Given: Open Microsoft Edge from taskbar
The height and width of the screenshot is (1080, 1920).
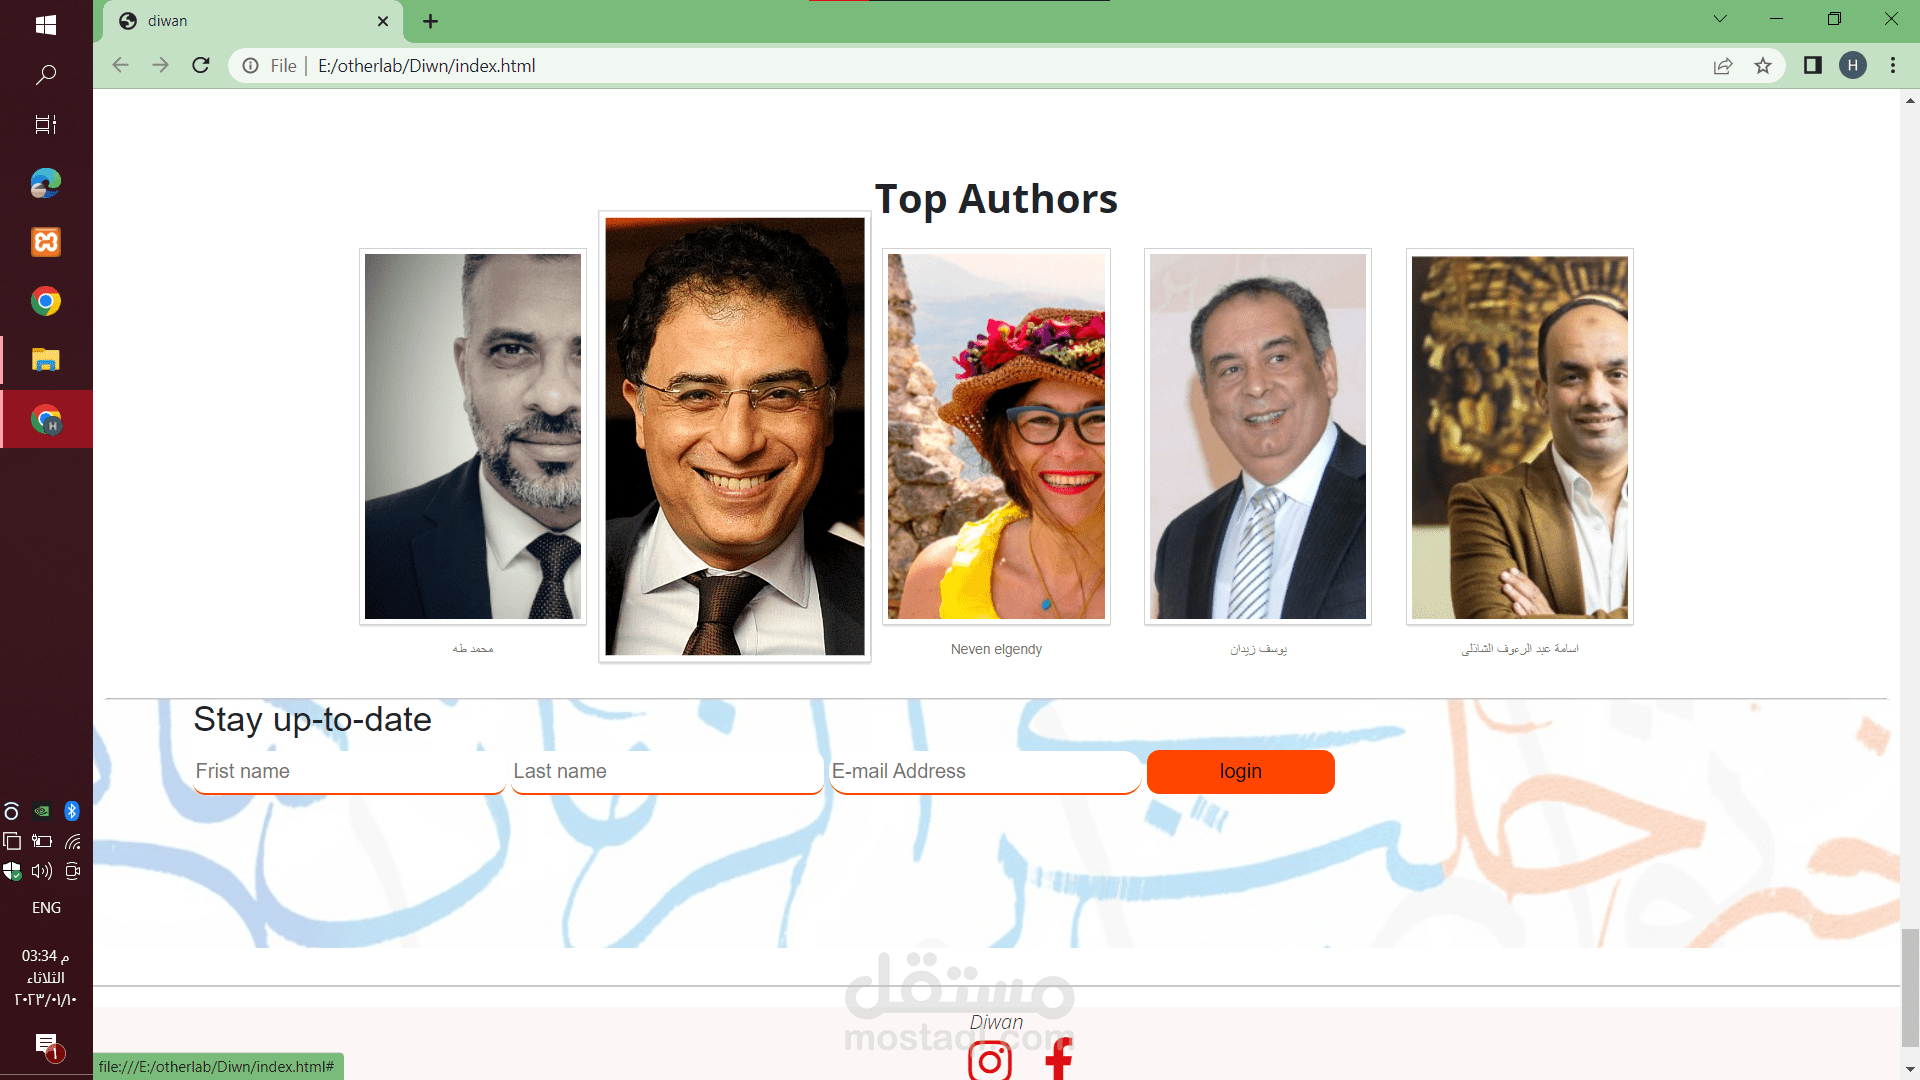Looking at the screenshot, I should 46,183.
